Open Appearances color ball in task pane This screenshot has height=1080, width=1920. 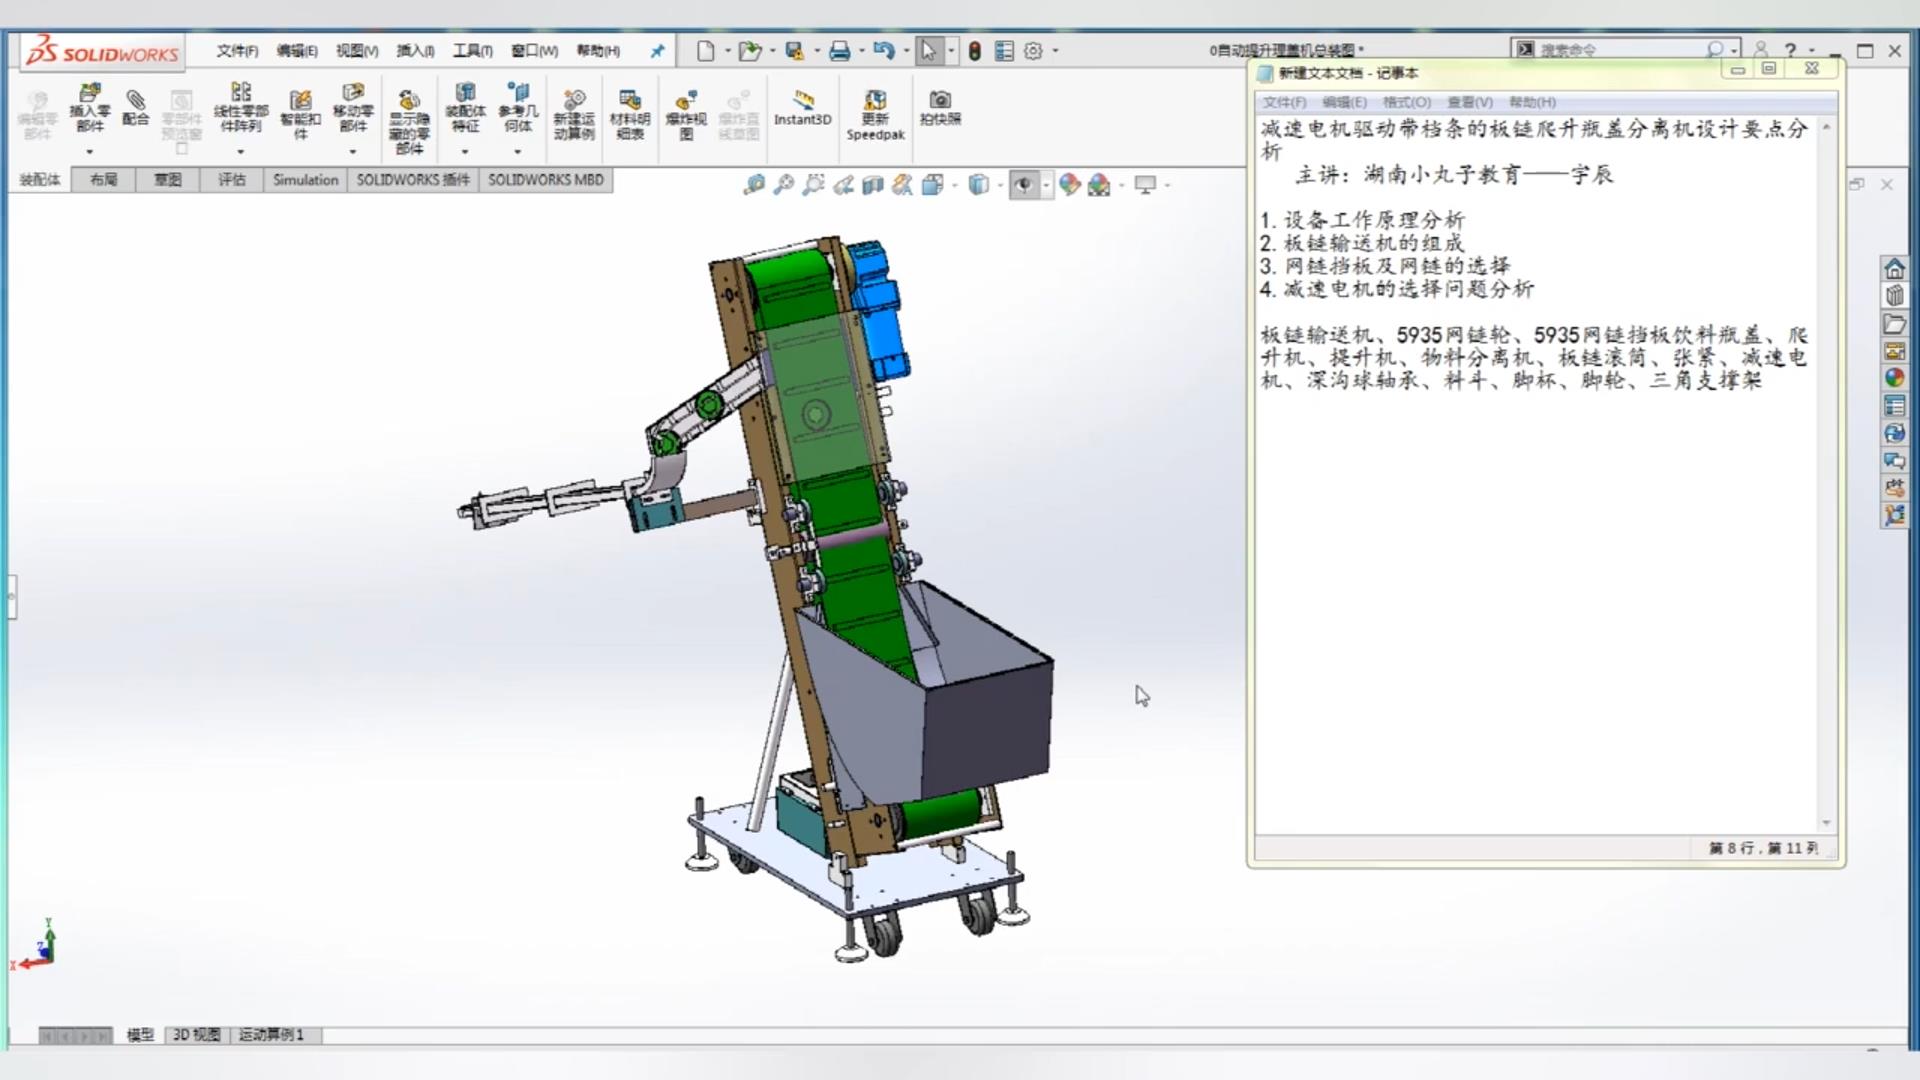point(1894,378)
